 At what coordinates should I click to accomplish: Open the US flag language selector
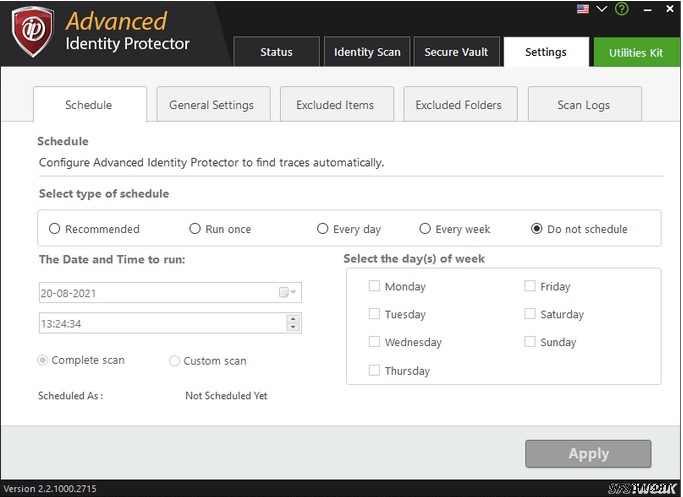pyautogui.click(x=582, y=9)
